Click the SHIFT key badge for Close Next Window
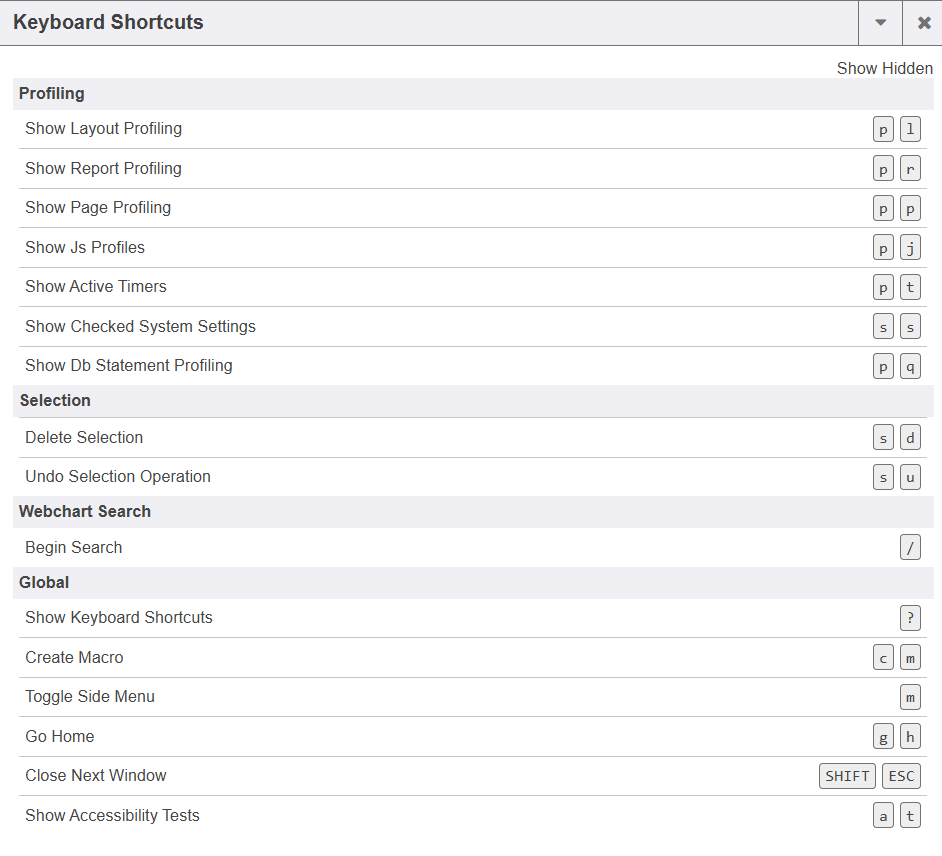The height and width of the screenshot is (856, 942). tap(847, 776)
